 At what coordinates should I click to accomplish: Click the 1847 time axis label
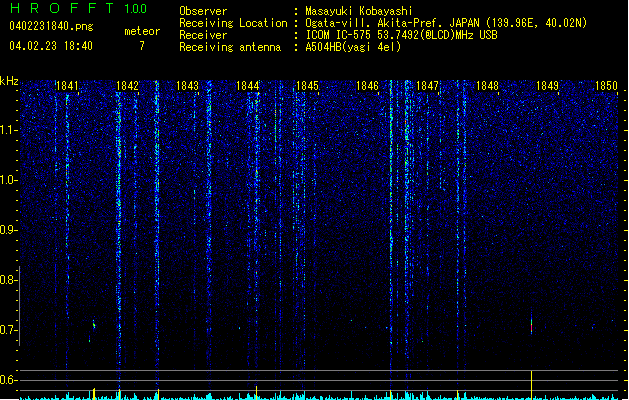(x=427, y=86)
